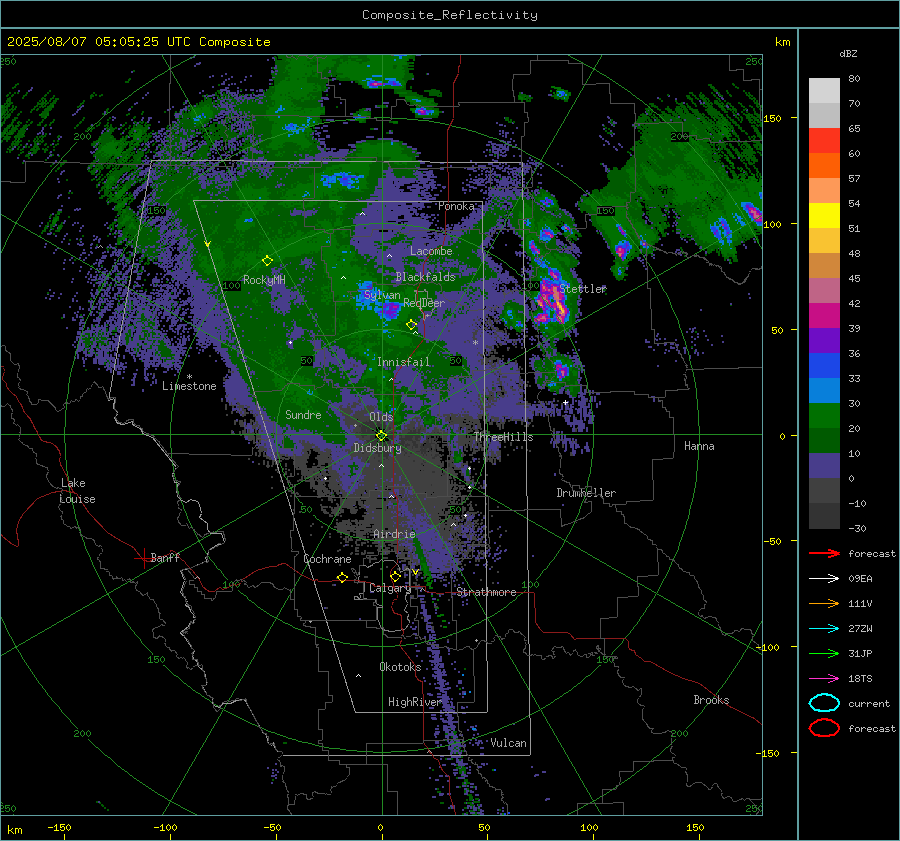
Task: Select the yellow diamond marker above Calgary
Action: (395, 576)
